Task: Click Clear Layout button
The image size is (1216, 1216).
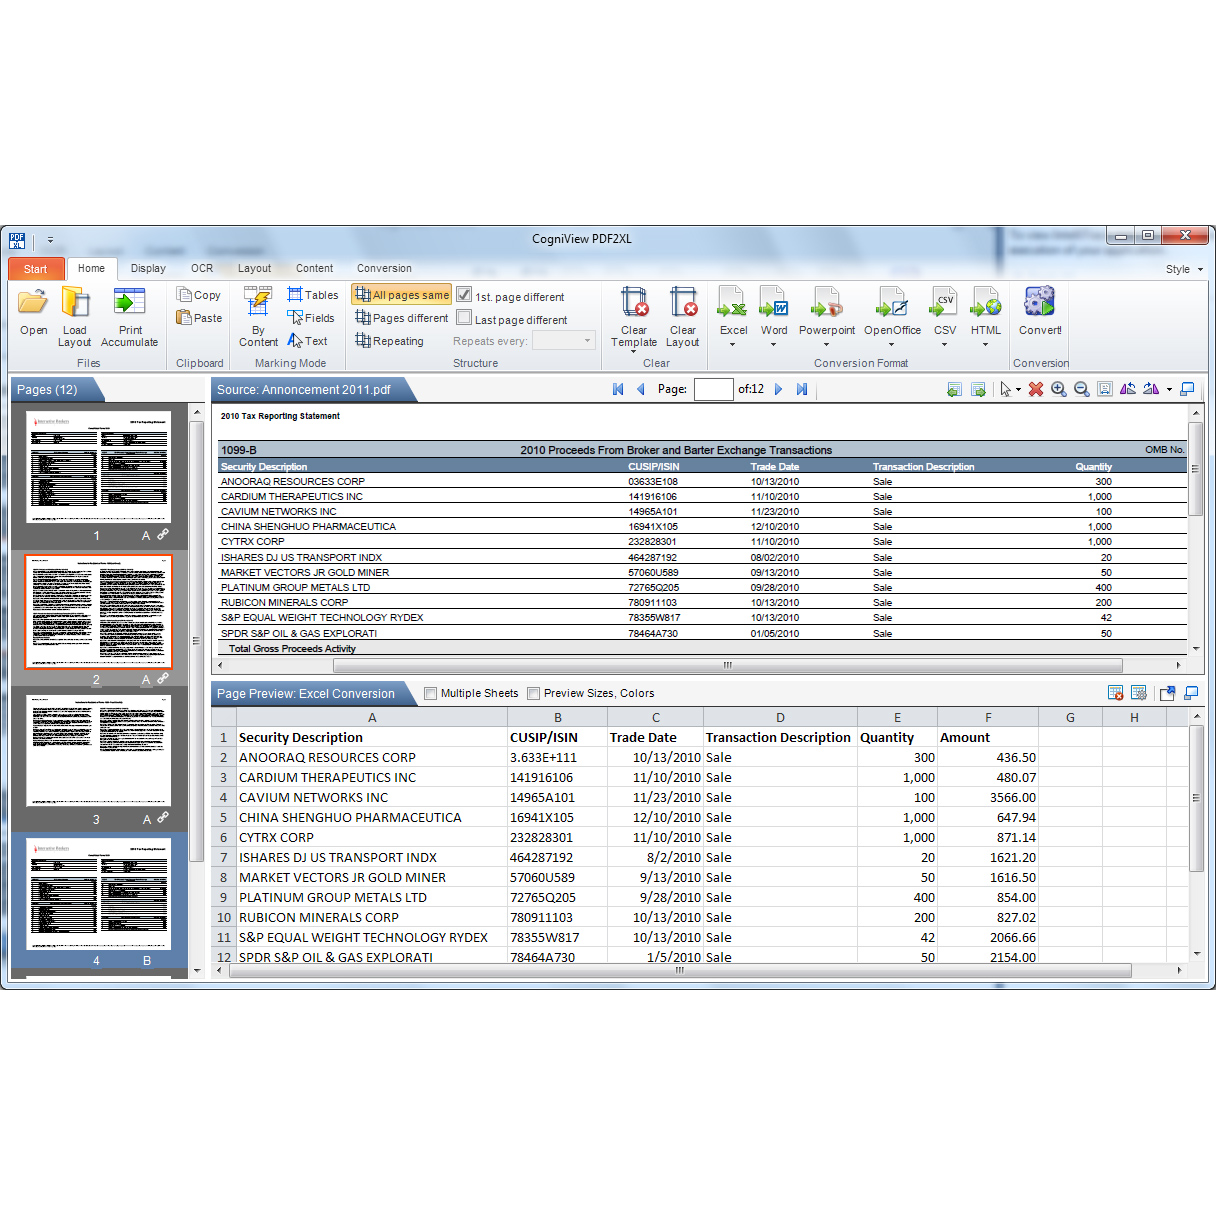Action: pos(683,316)
